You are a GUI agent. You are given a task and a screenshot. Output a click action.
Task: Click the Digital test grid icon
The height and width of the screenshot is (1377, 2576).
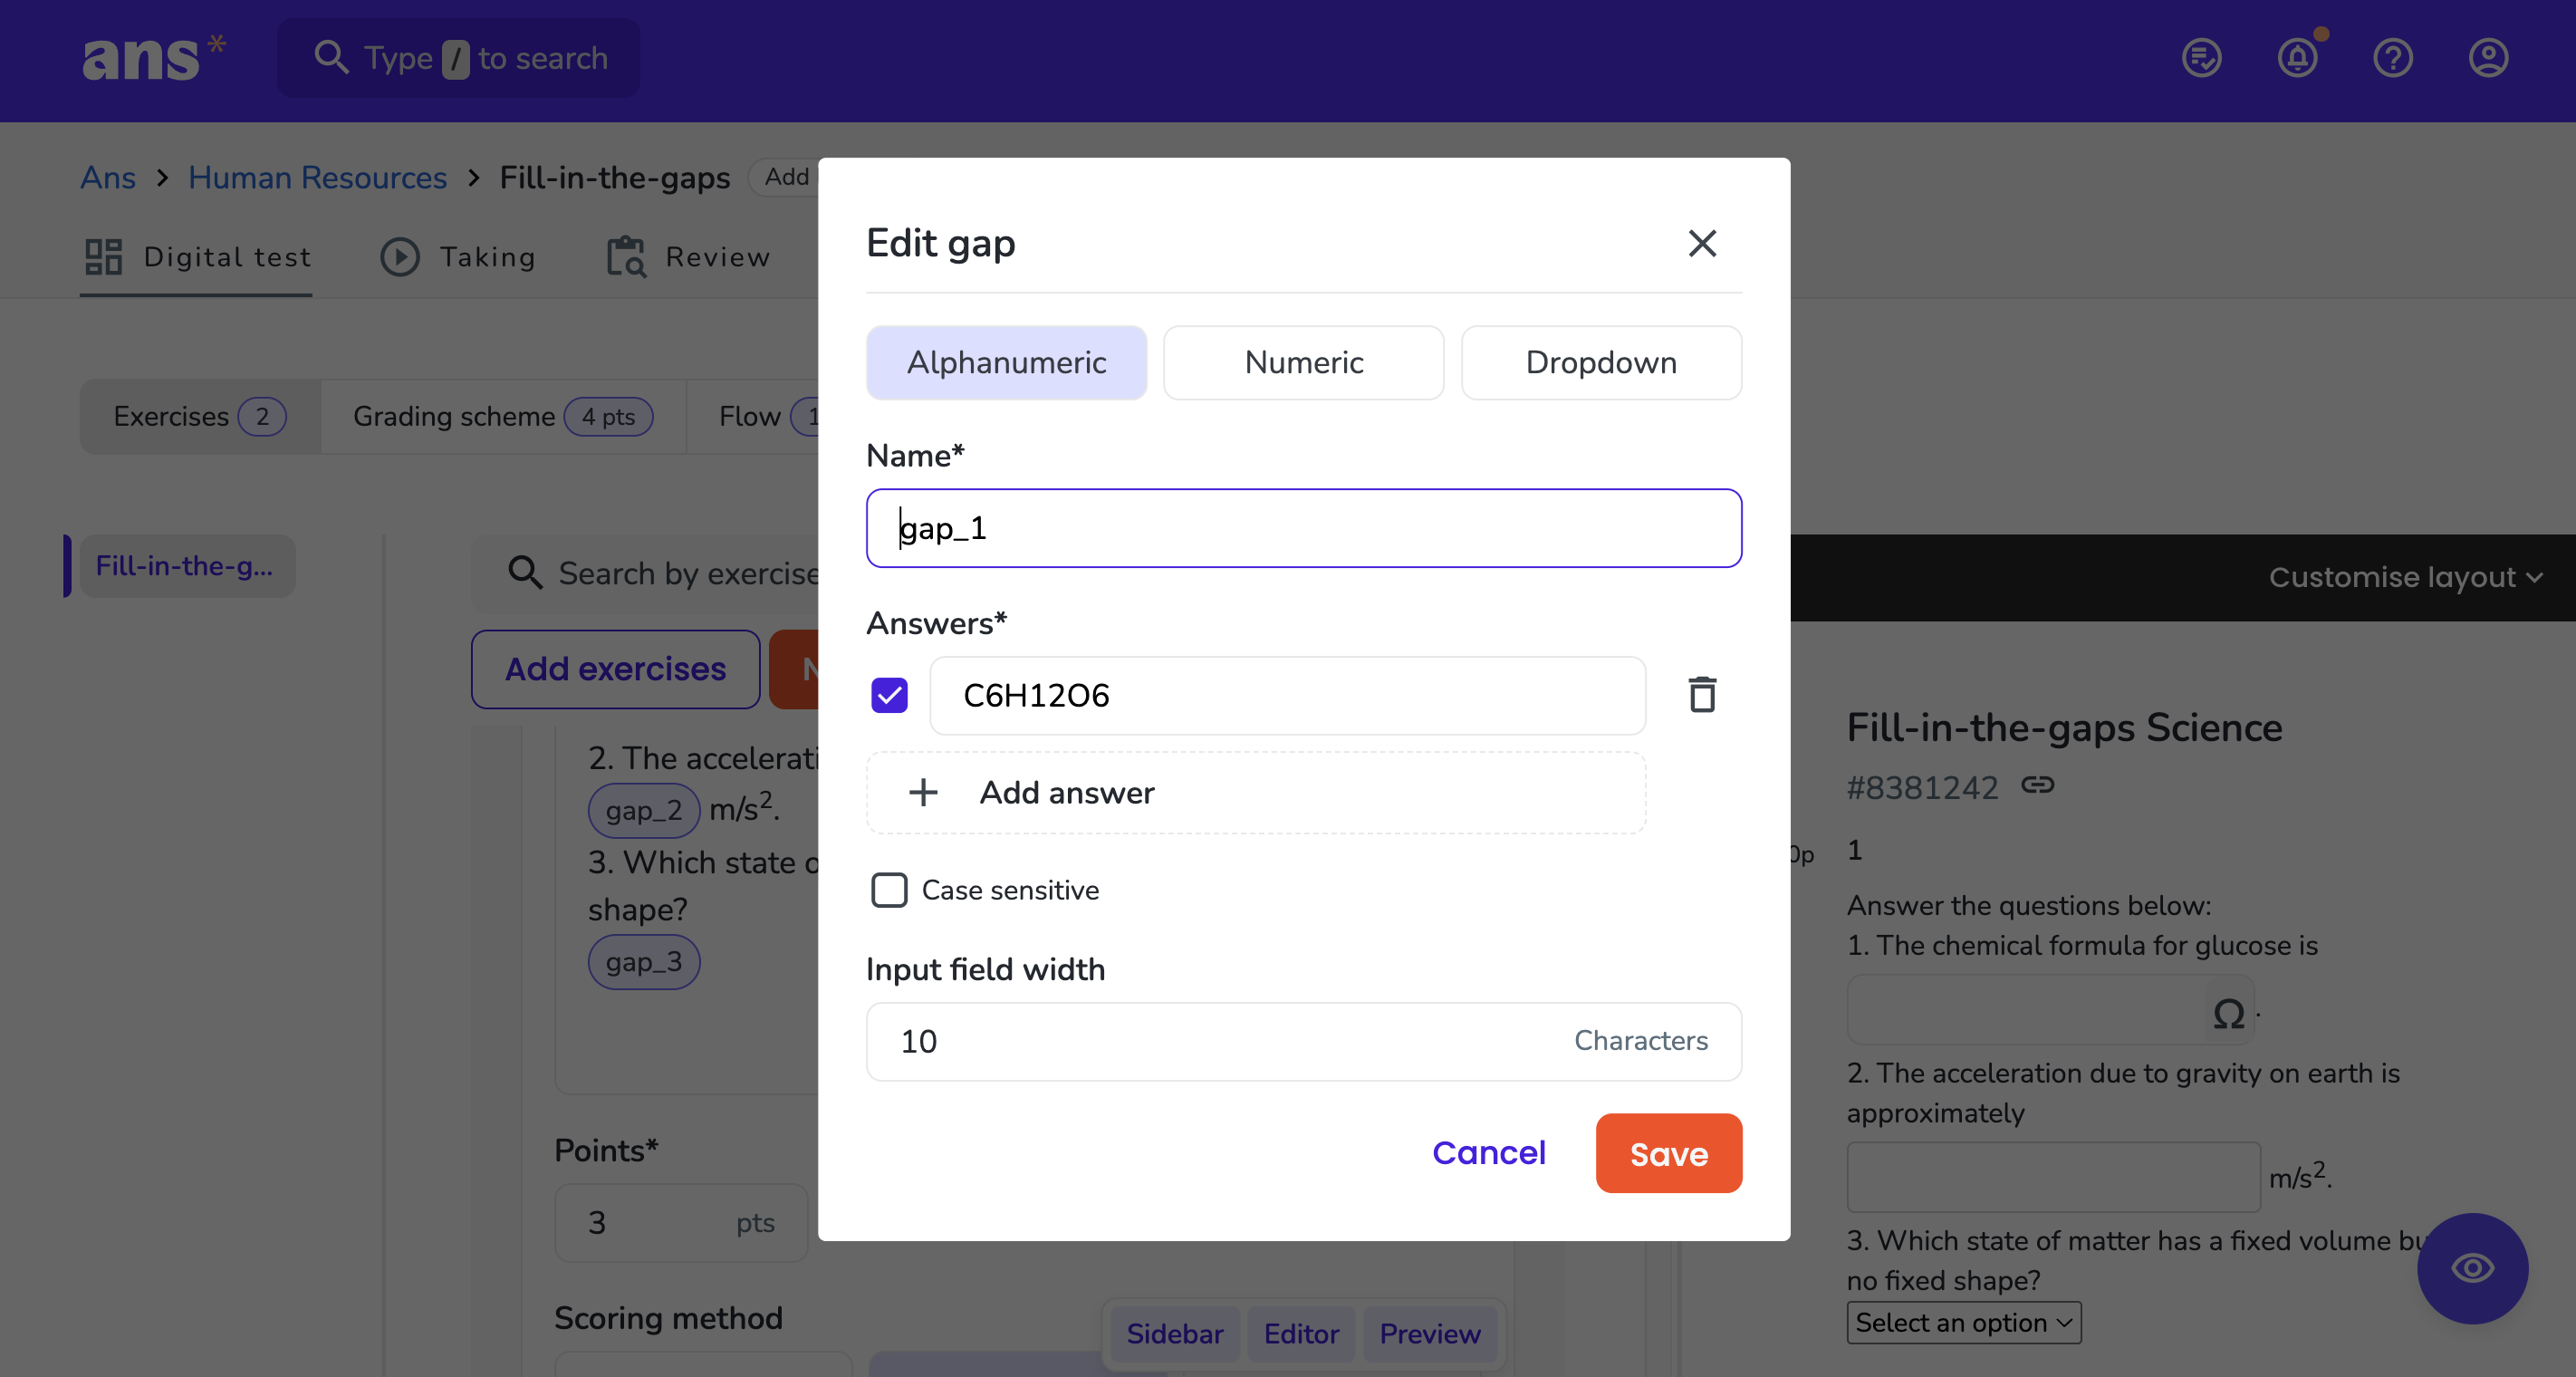[x=103, y=257]
